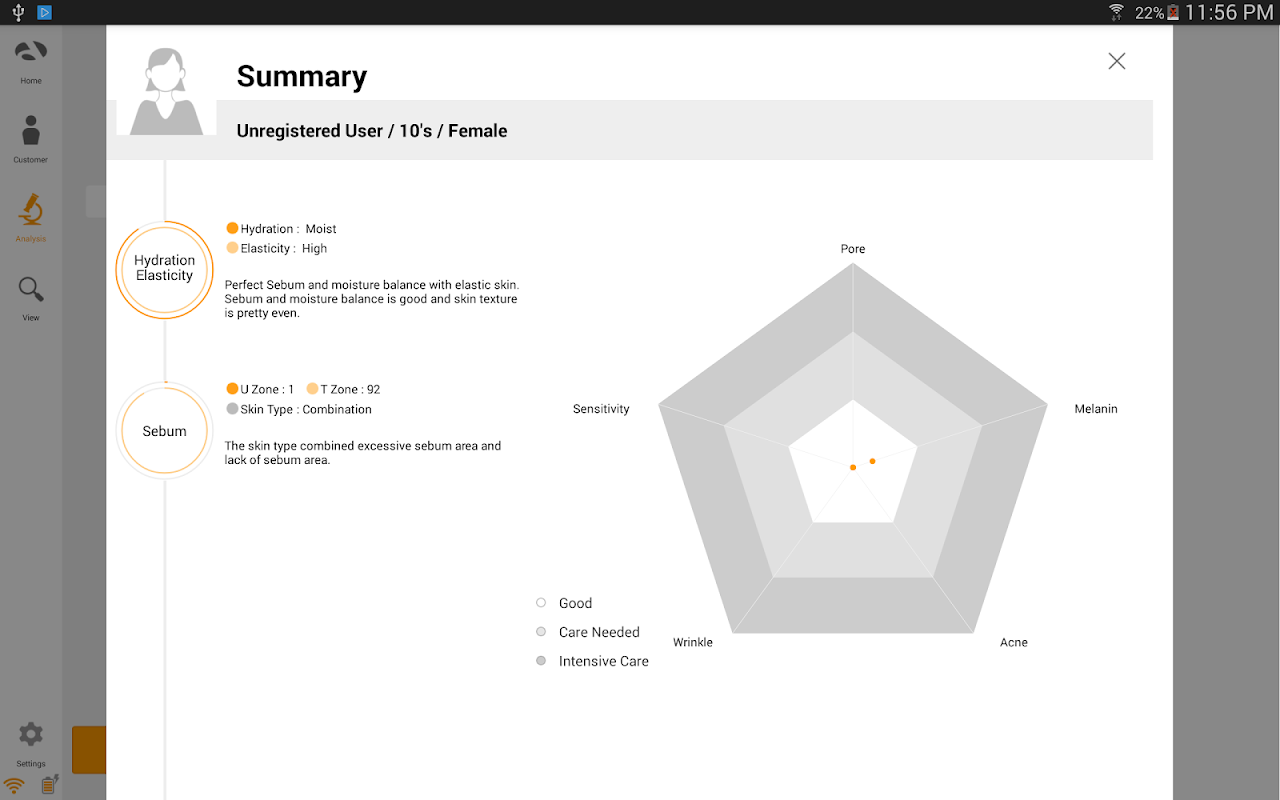Click the Acne axis label
Image resolution: width=1280 pixels, height=800 pixels.
point(1014,642)
